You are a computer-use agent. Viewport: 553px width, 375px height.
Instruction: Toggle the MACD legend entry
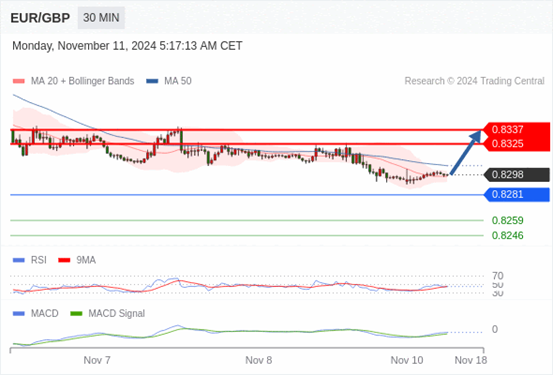pos(36,313)
